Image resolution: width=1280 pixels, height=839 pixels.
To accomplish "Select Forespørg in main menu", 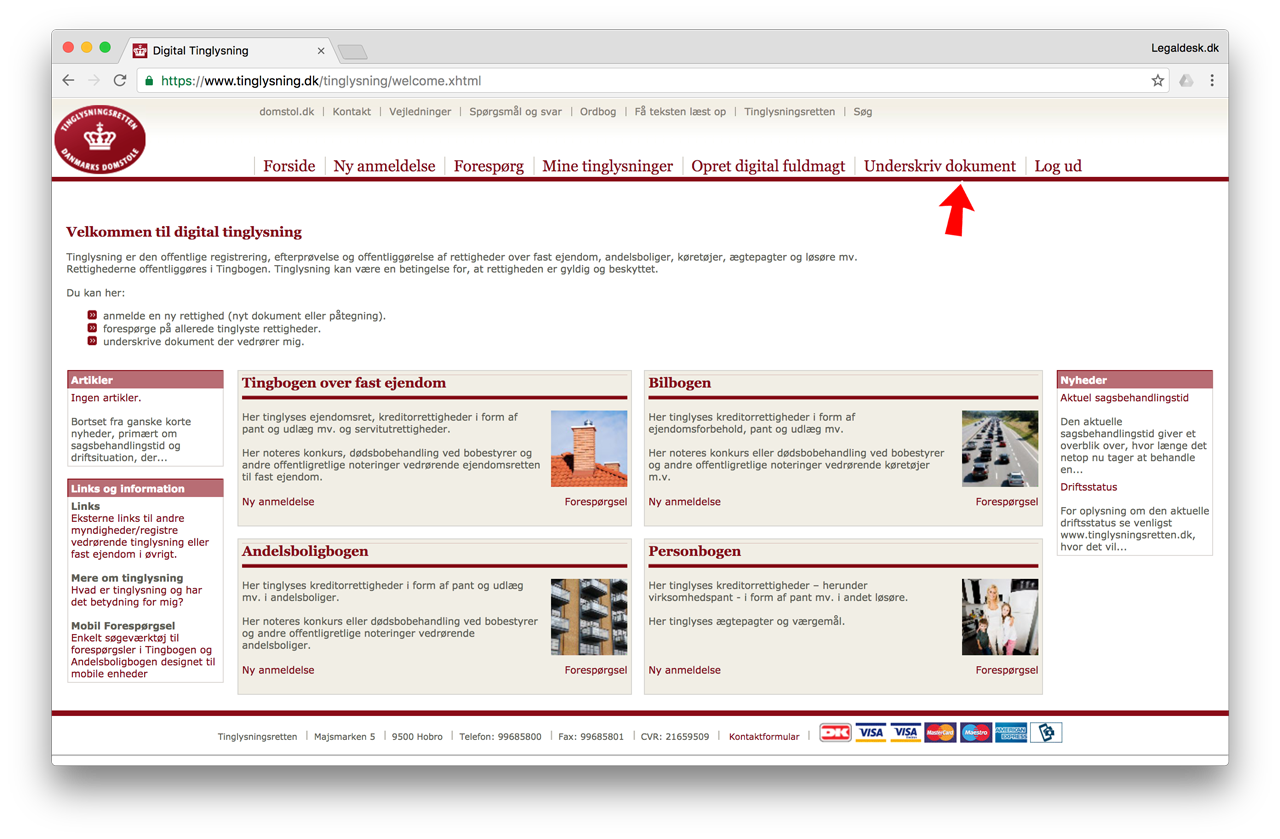I will [x=489, y=166].
